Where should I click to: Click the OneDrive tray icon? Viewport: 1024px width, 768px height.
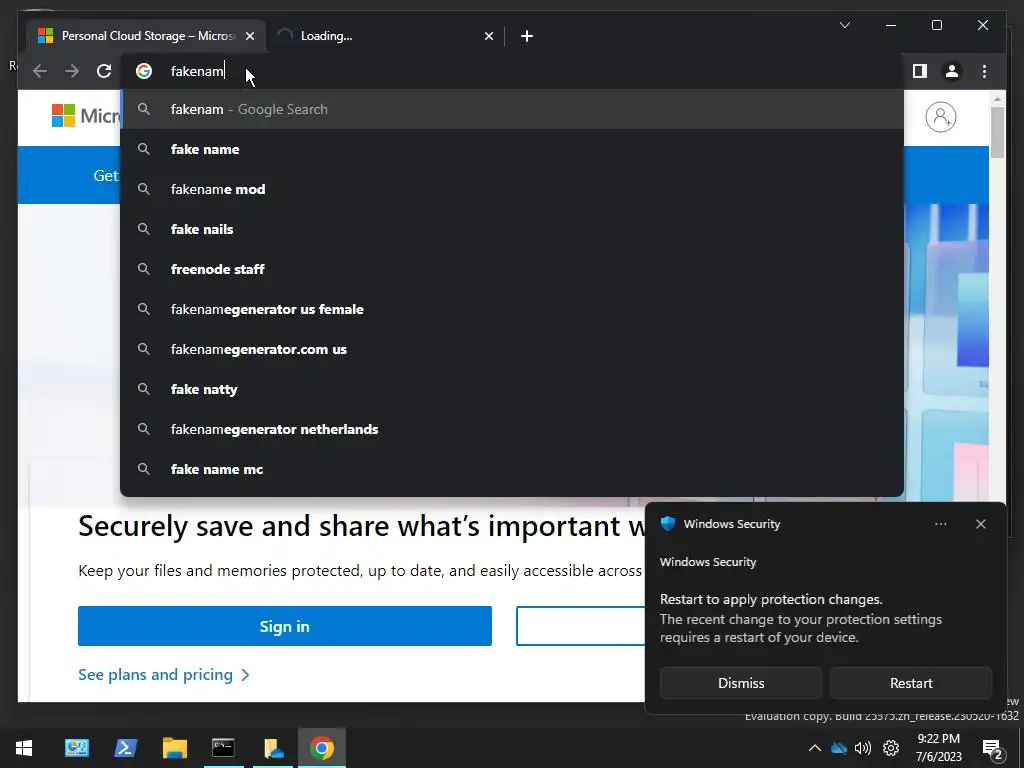(x=839, y=748)
